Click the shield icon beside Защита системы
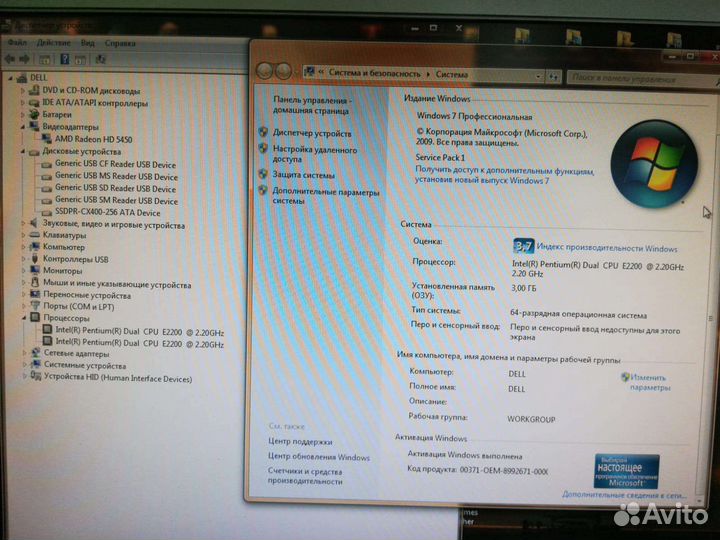This screenshot has height=540, width=720. pyautogui.click(x=263, y=174)
